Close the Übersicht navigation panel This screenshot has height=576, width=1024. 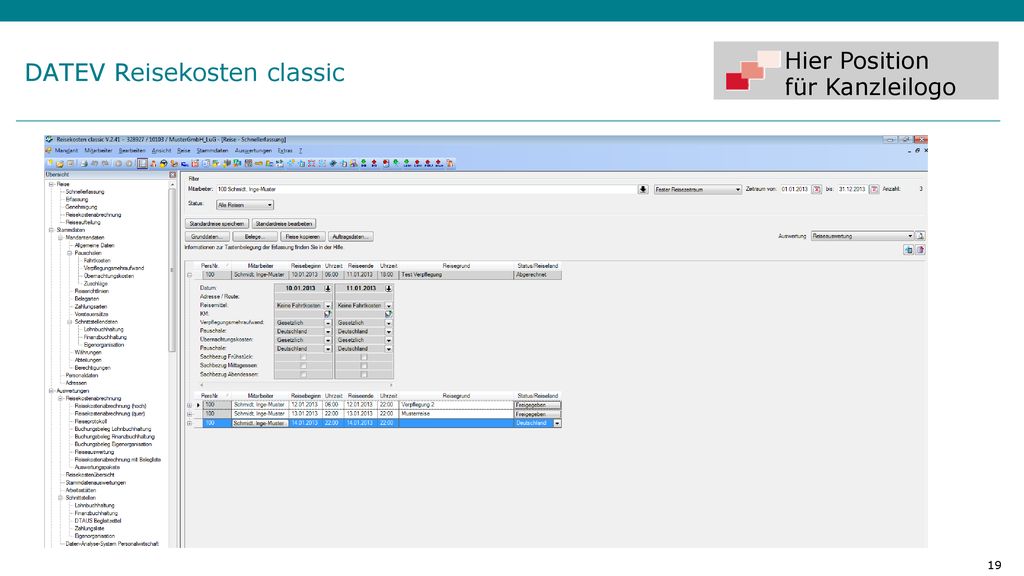pyautogui.click(x=172, y=175)
